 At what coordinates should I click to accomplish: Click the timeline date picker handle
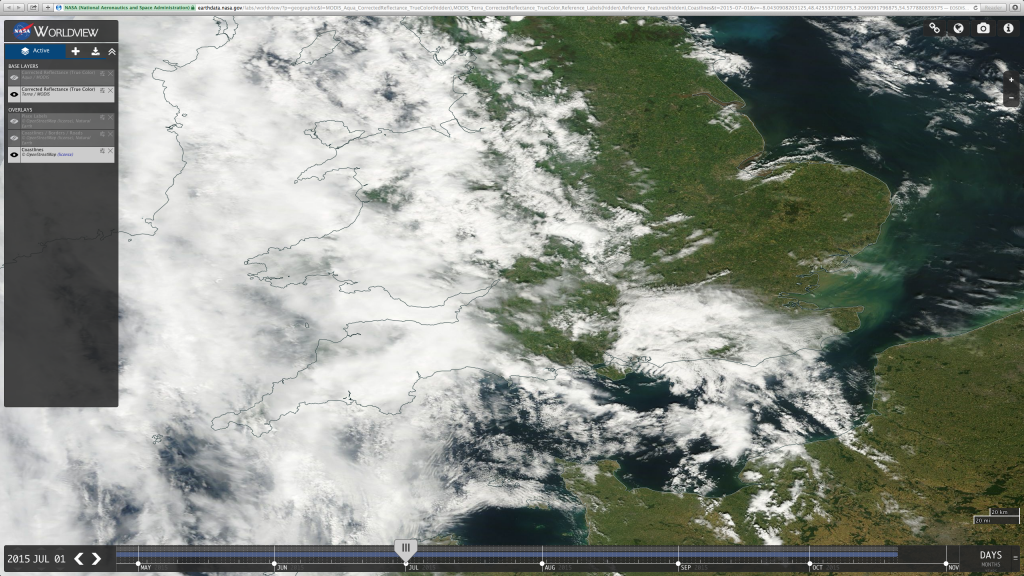406,549
